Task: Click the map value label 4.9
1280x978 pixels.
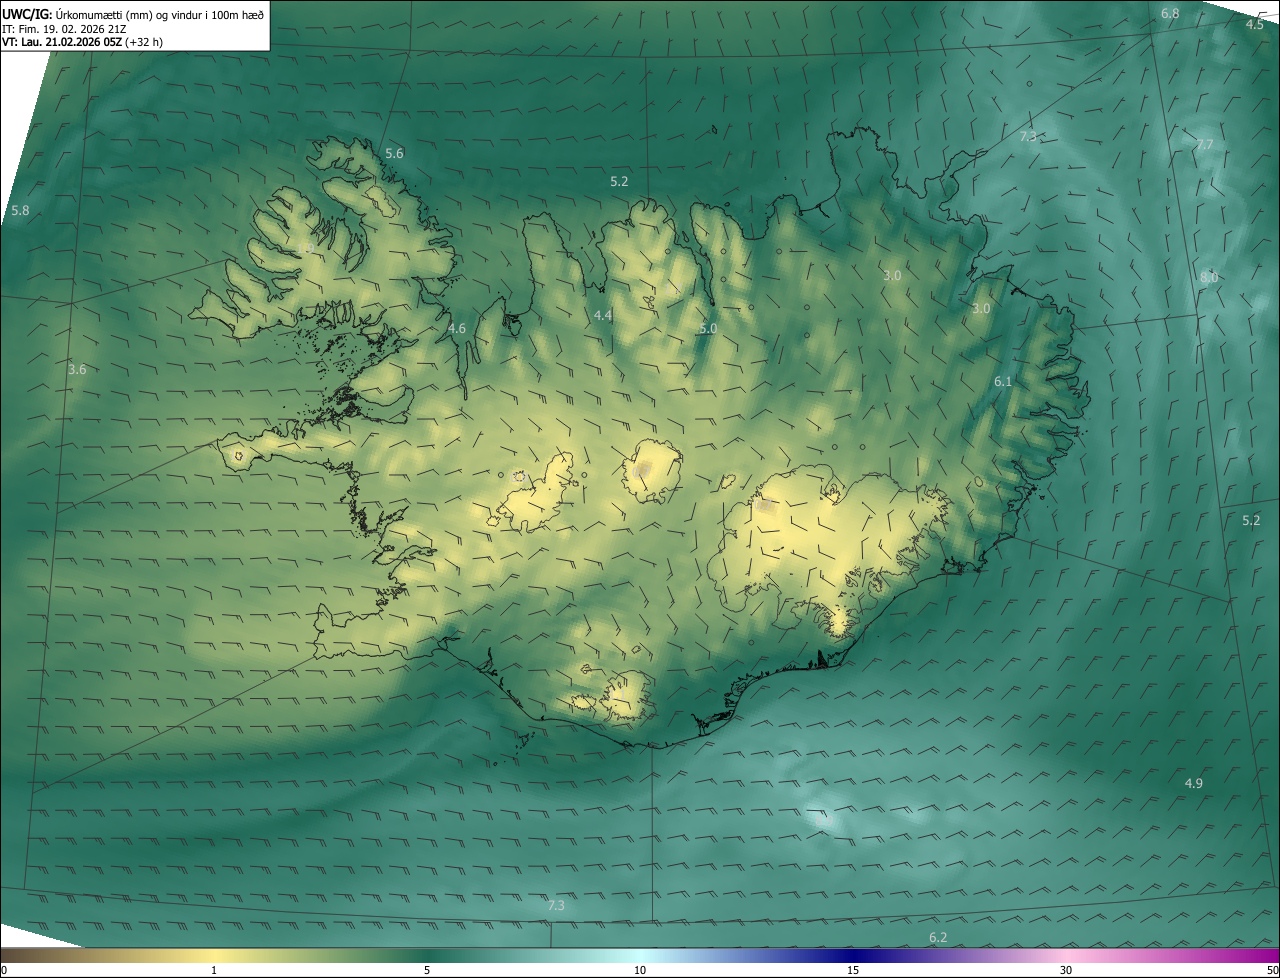Action: (1193, 783)
